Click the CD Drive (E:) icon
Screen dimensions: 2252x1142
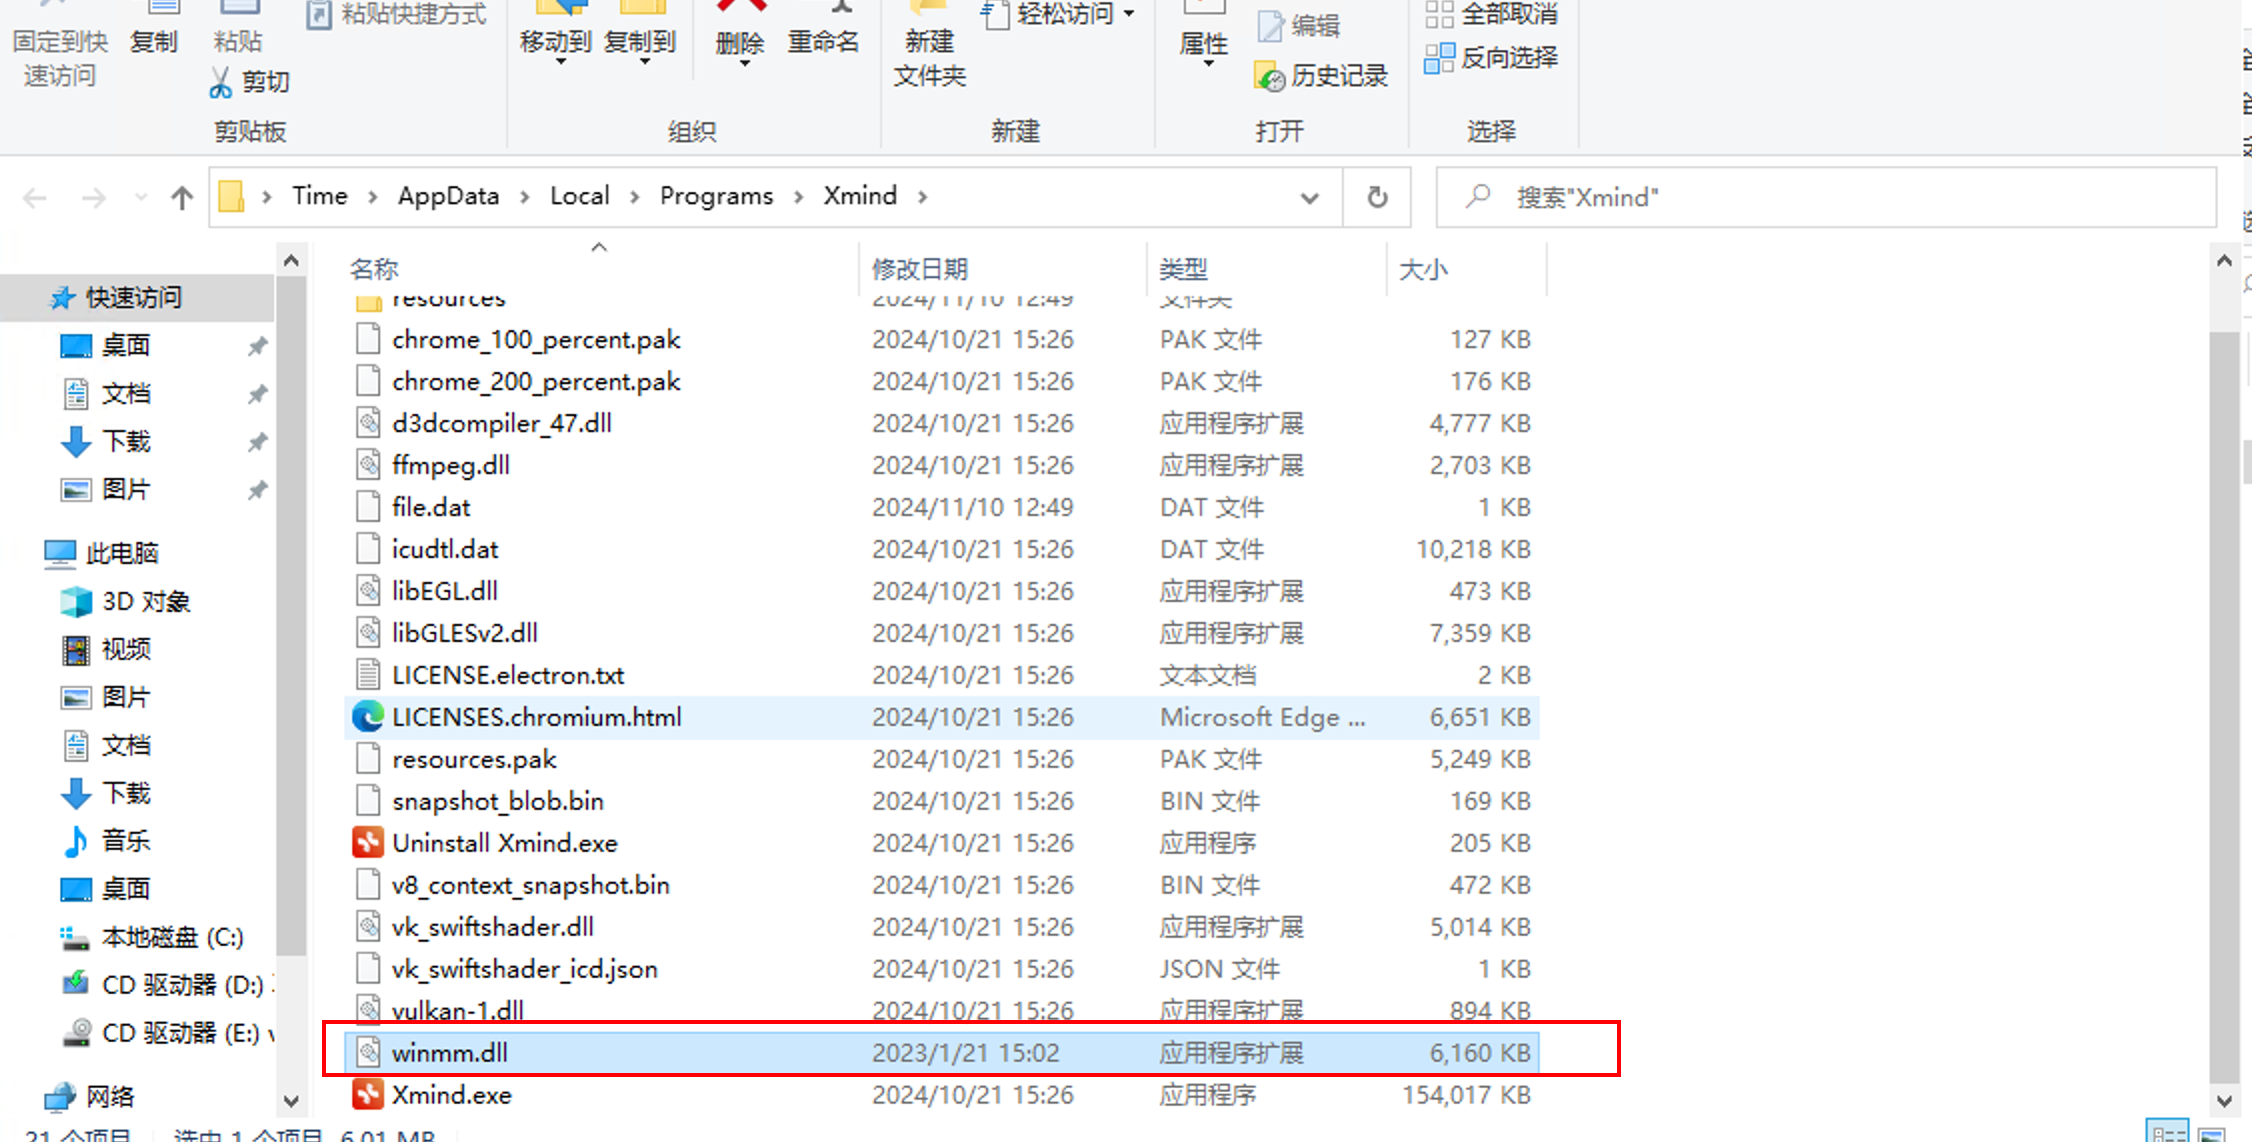(76, 1032)
